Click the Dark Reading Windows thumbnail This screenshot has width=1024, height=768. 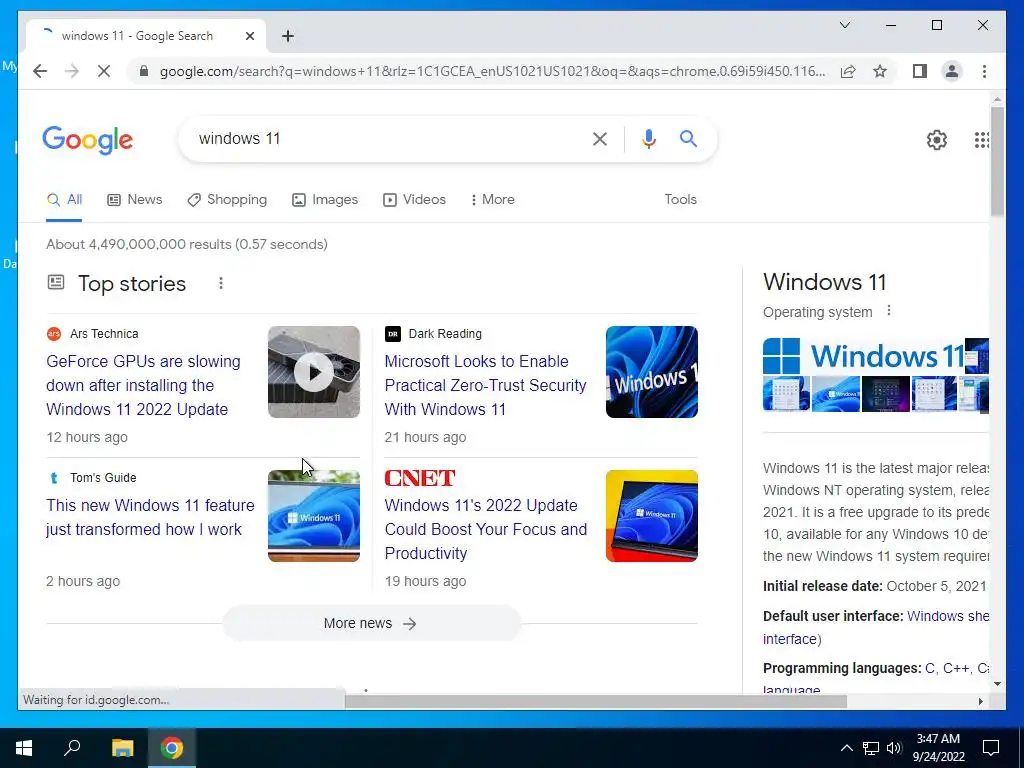[652, 372]
